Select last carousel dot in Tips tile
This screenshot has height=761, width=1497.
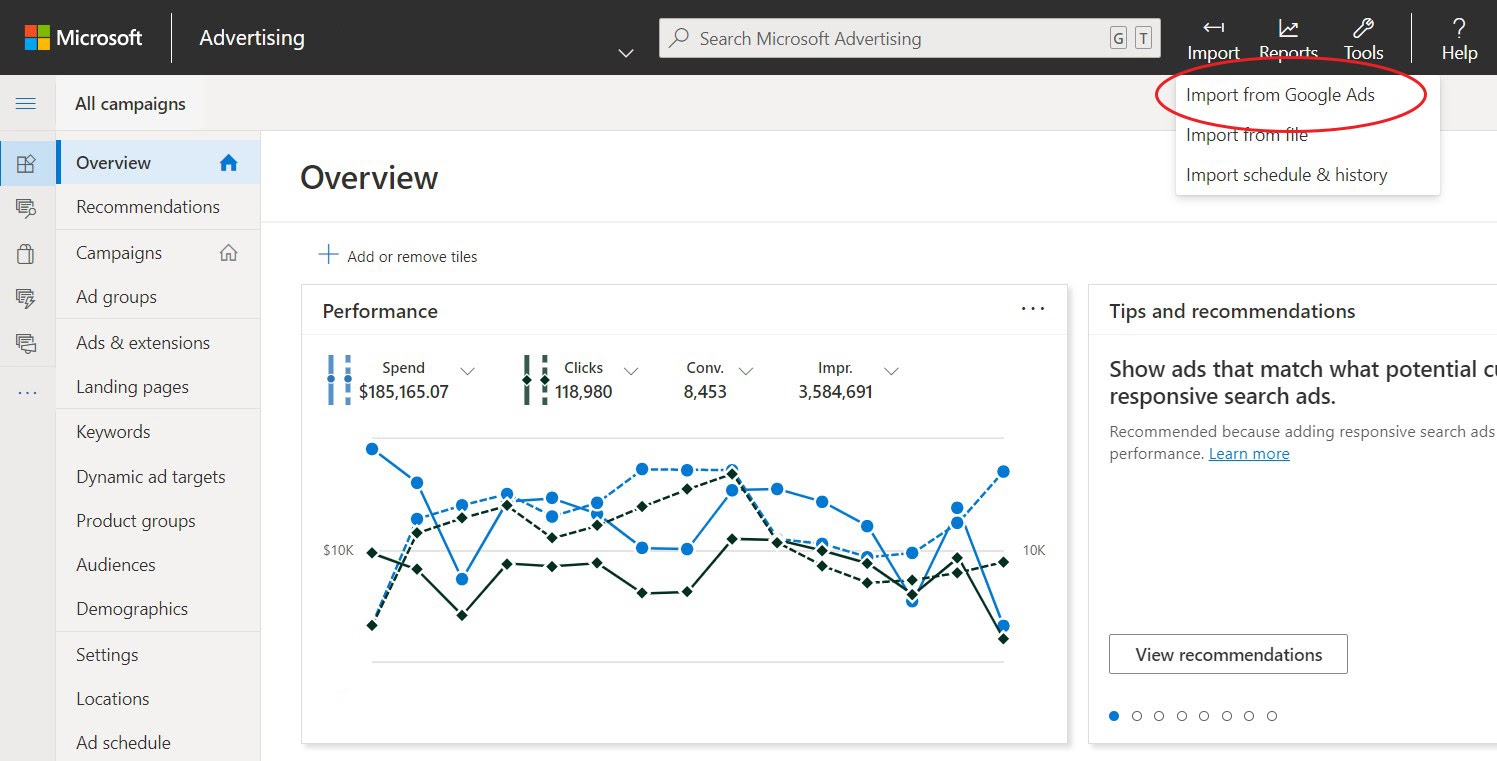[1272, 716]
